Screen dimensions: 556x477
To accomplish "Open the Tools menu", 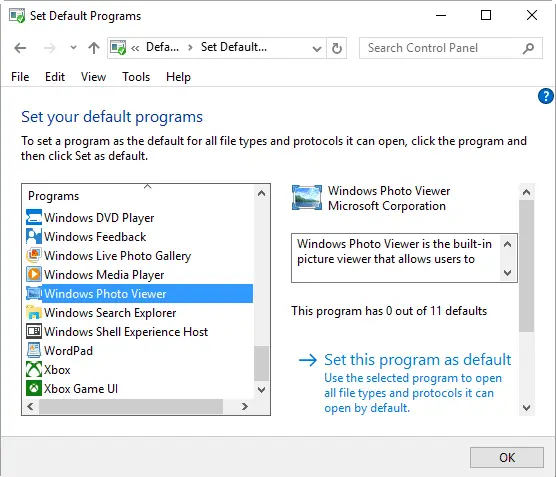I will tap(136, 77).
